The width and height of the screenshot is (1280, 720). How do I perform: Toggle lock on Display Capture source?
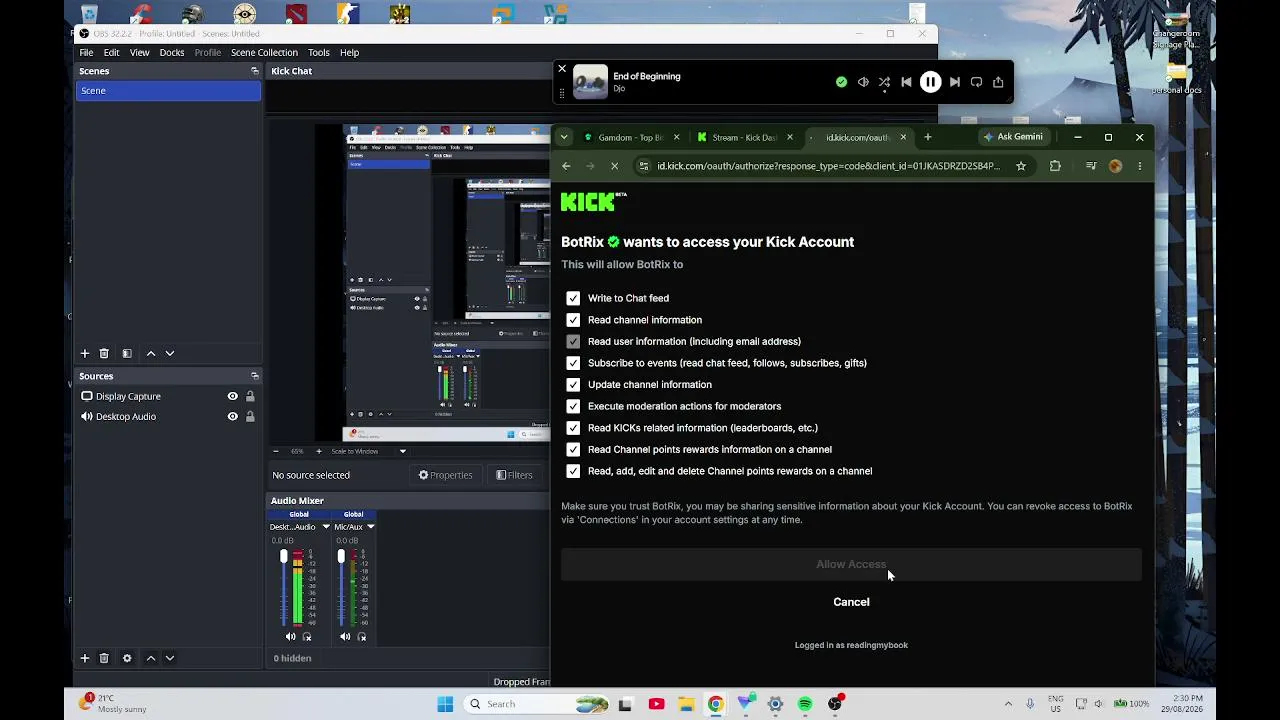(250, 396)
